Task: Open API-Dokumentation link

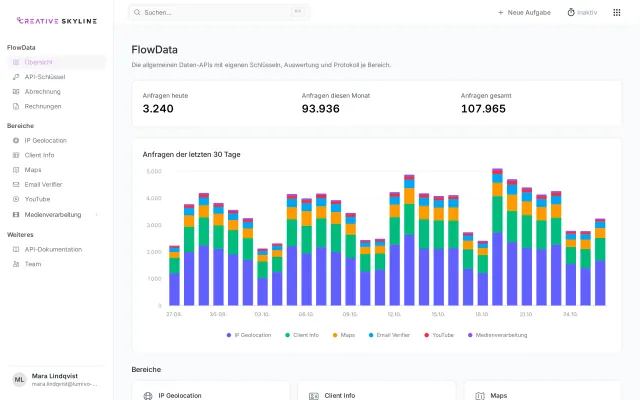Action: tap(57, 249)
